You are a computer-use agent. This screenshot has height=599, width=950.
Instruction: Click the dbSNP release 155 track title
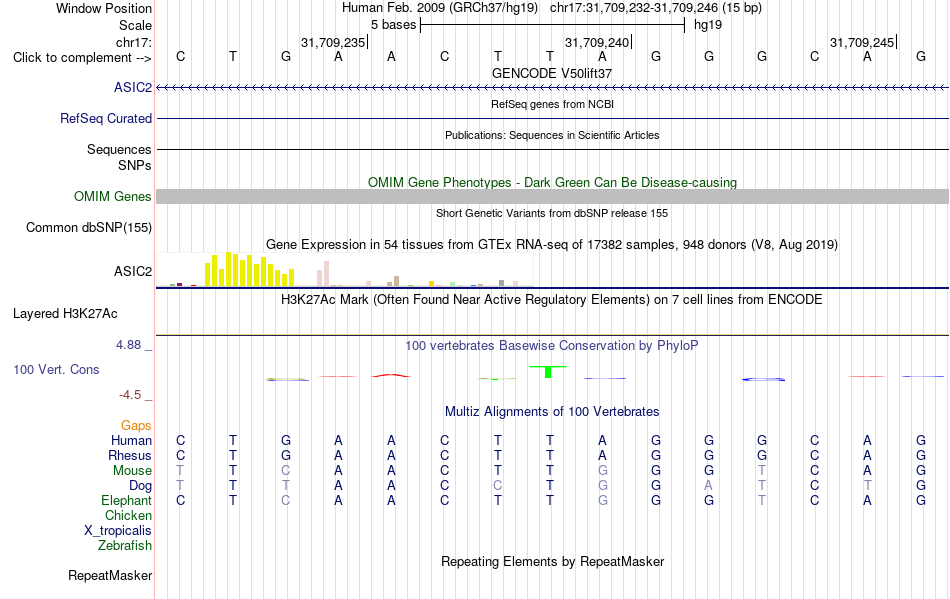point(552,213)
